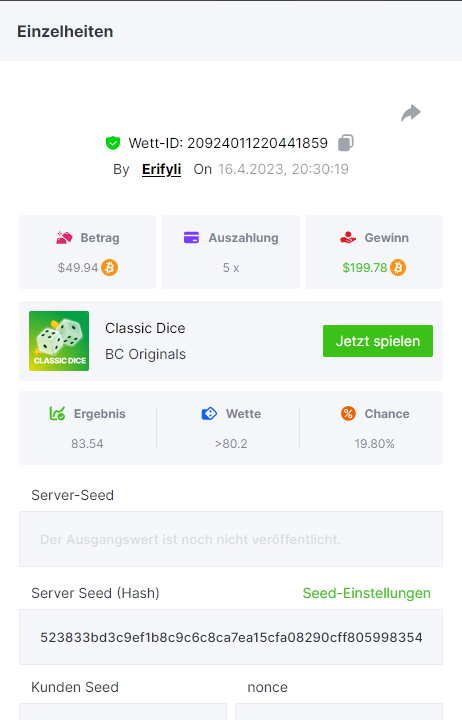The image size is (462, 720).
Task: Open Seed-Einstellungen link
Action: point(366,593)
